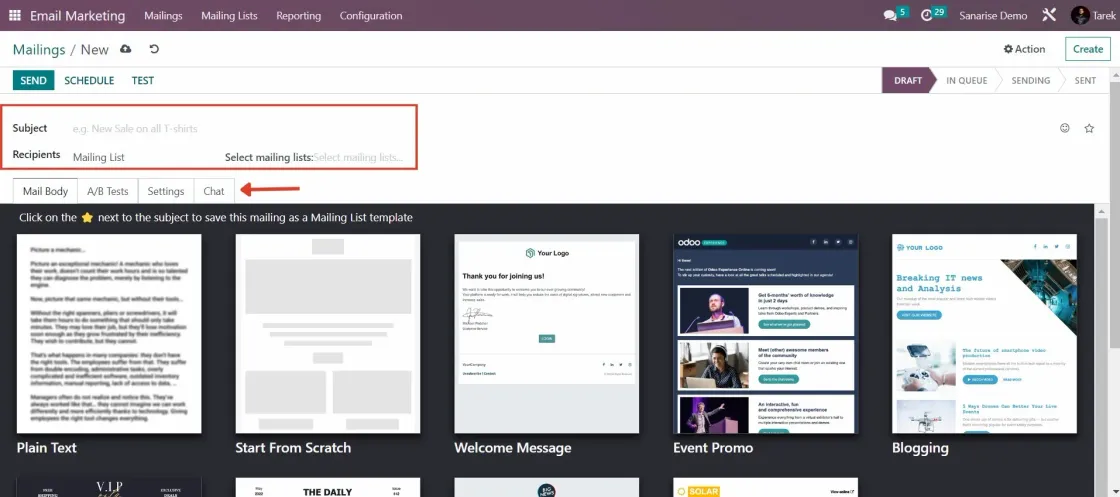Open the apps grid menu icon
Viewport: 1120px width, 497px height.
tap(14, 15)
